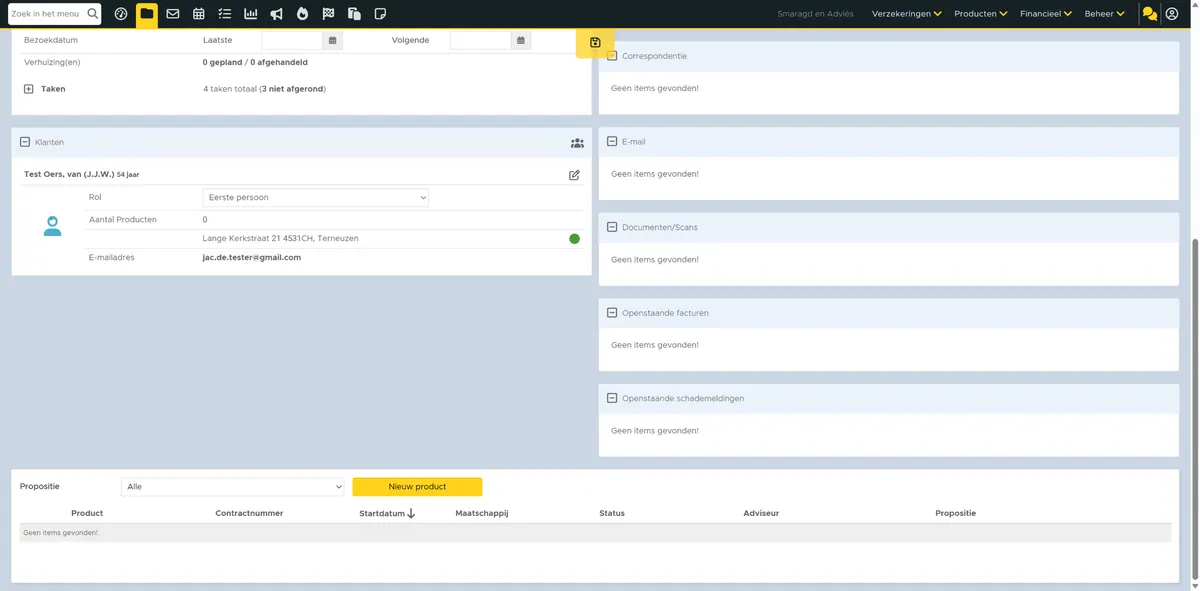Open the Rol dropdown showing Eerste persoon
Image resolution: width=1200 pixels, height=591 pixels.
316,198
